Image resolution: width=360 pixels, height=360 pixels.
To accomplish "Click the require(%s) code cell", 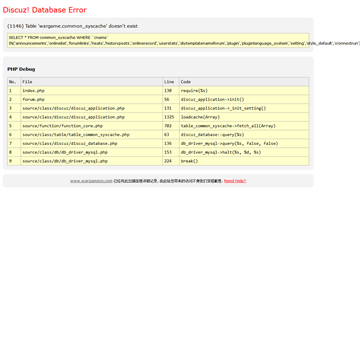I will pos(244,91).
